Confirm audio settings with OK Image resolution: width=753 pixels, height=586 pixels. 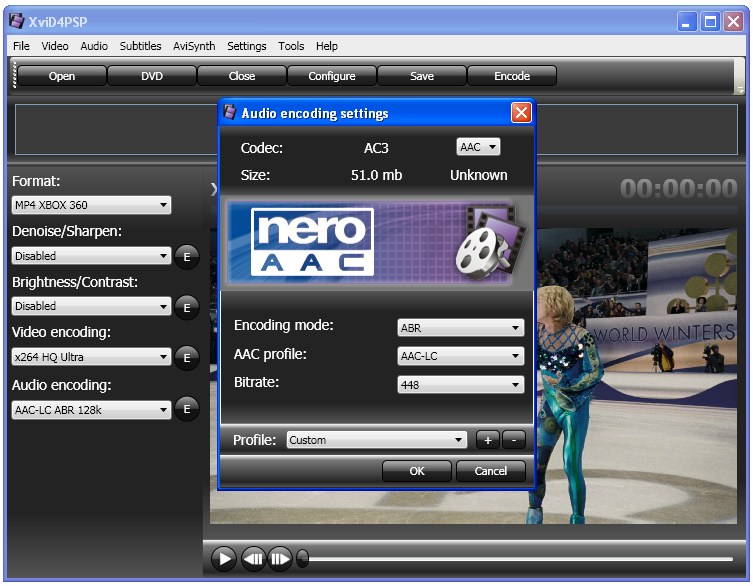tap(417, 471)
